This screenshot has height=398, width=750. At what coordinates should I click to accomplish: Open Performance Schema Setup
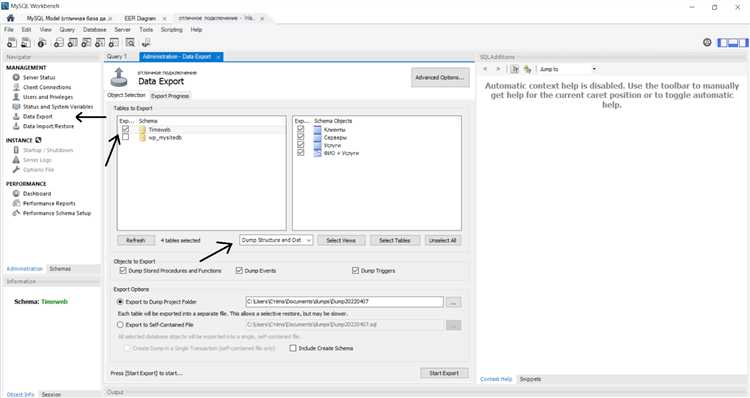tap(56, 213)
